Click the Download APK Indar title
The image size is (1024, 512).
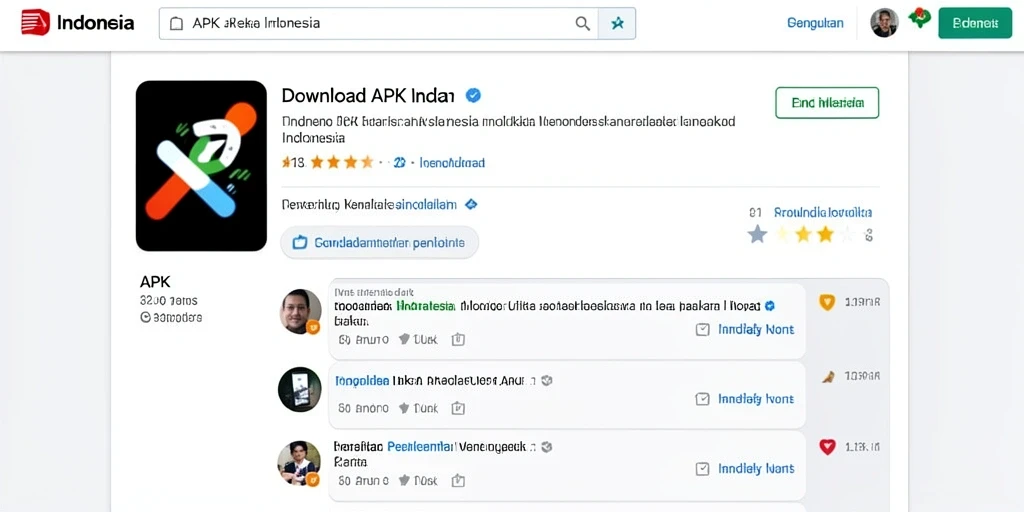click(368, 95)
